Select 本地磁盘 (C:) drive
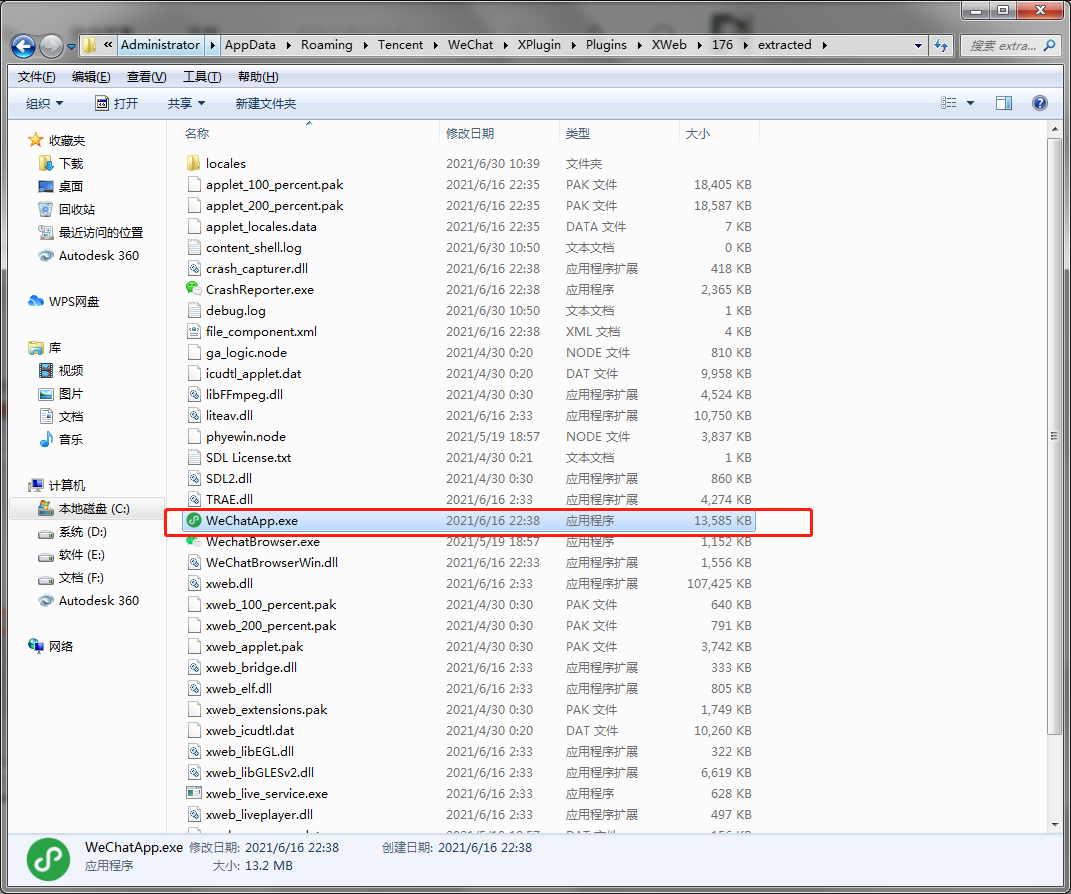 coord(94,509)
